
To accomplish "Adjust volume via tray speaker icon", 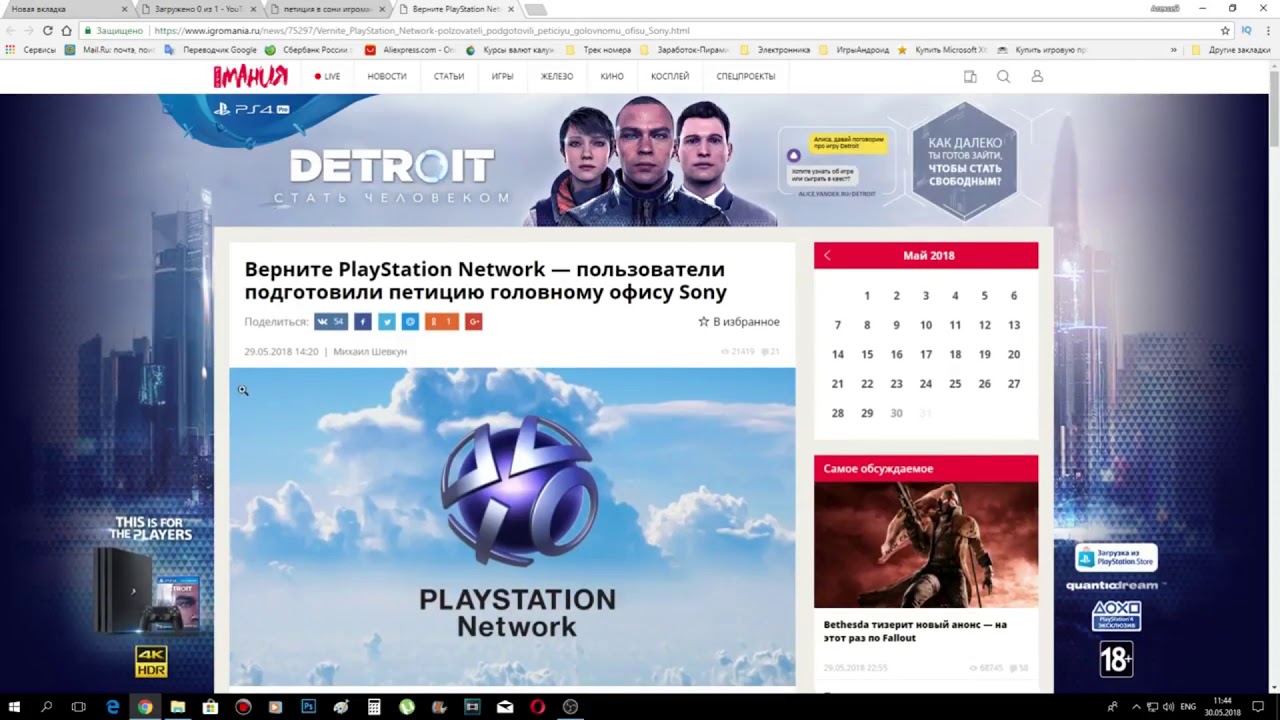I will (x=1168, y=707).
